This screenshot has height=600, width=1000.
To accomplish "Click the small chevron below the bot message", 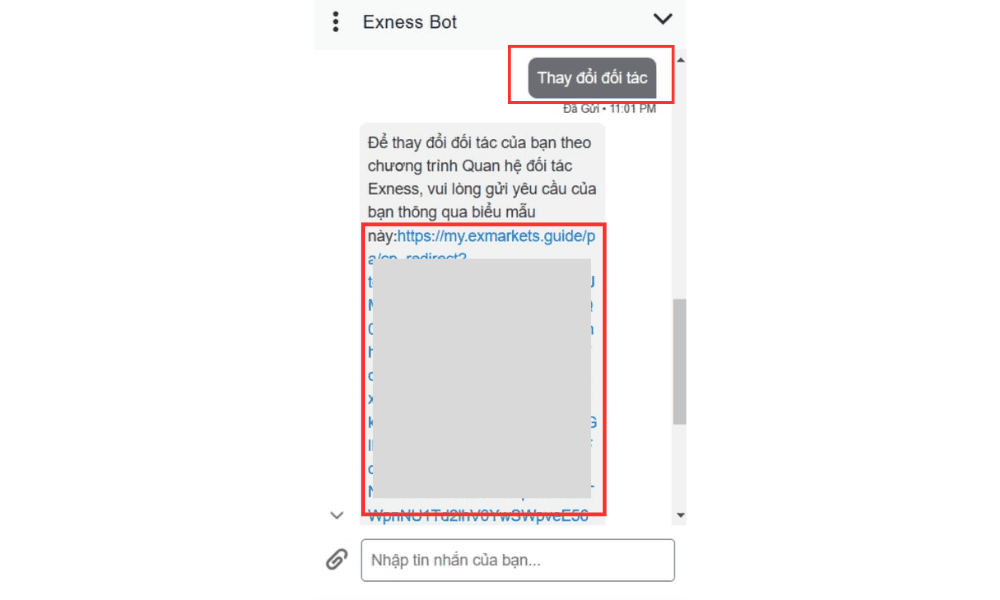I will [337, 515].
